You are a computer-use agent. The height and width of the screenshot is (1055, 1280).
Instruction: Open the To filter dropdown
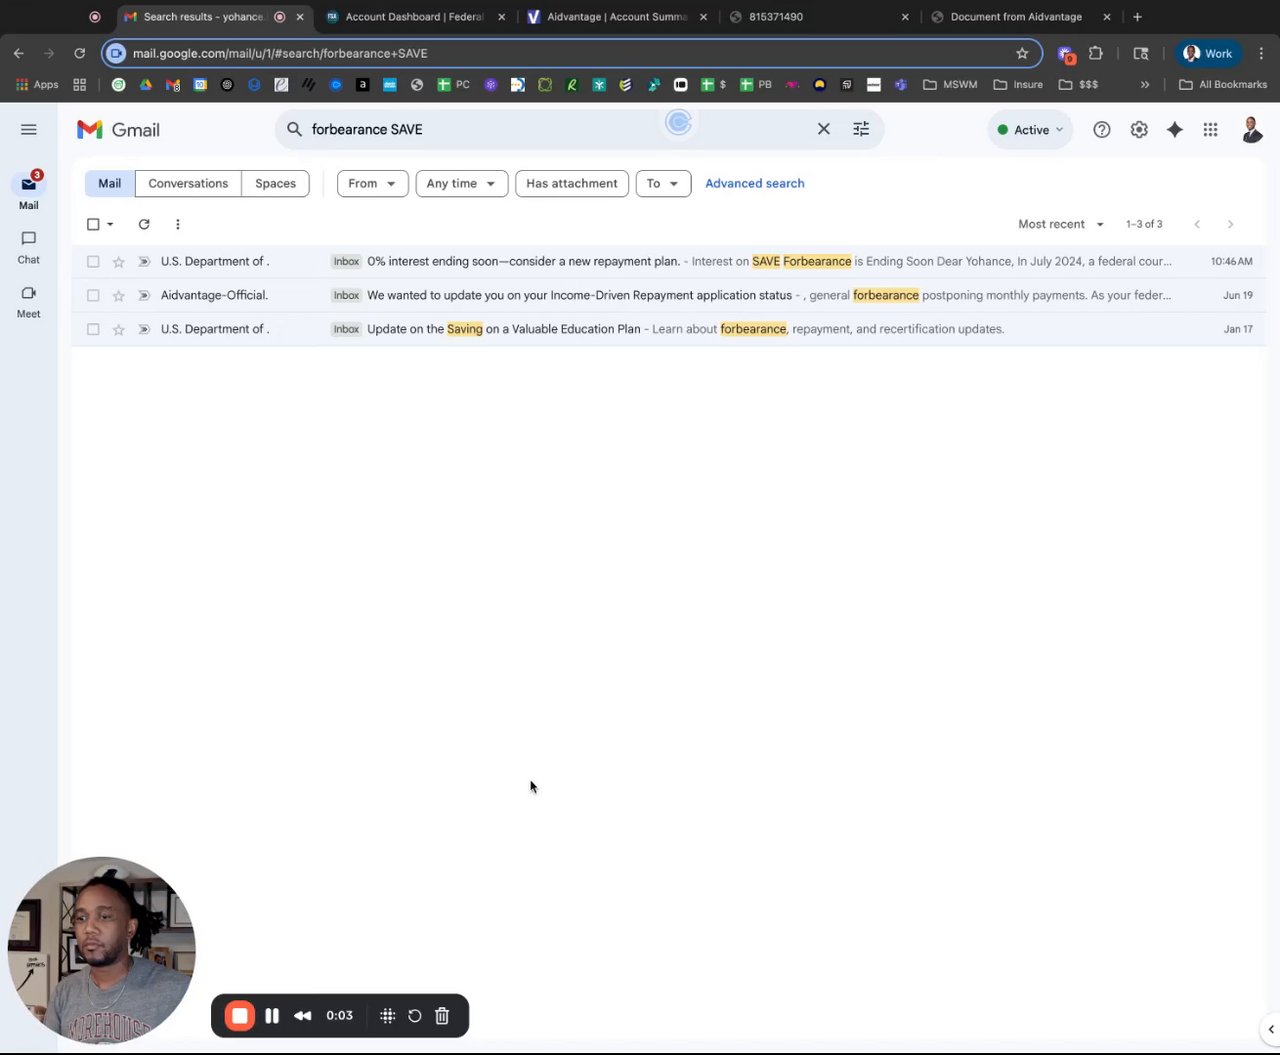[x=663, y=183]
